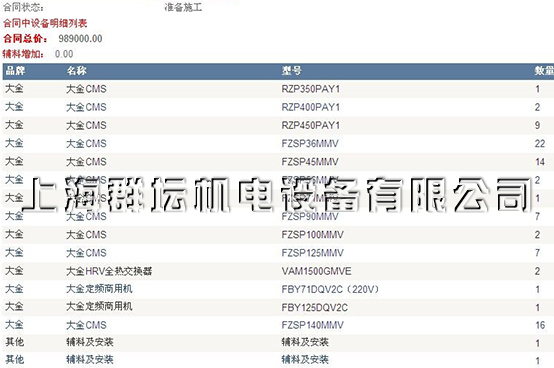The width and height of the screenshot is (554, 368).
Task: Open the 大金HRV全热交换器 name entry
Action: (109, 271)
